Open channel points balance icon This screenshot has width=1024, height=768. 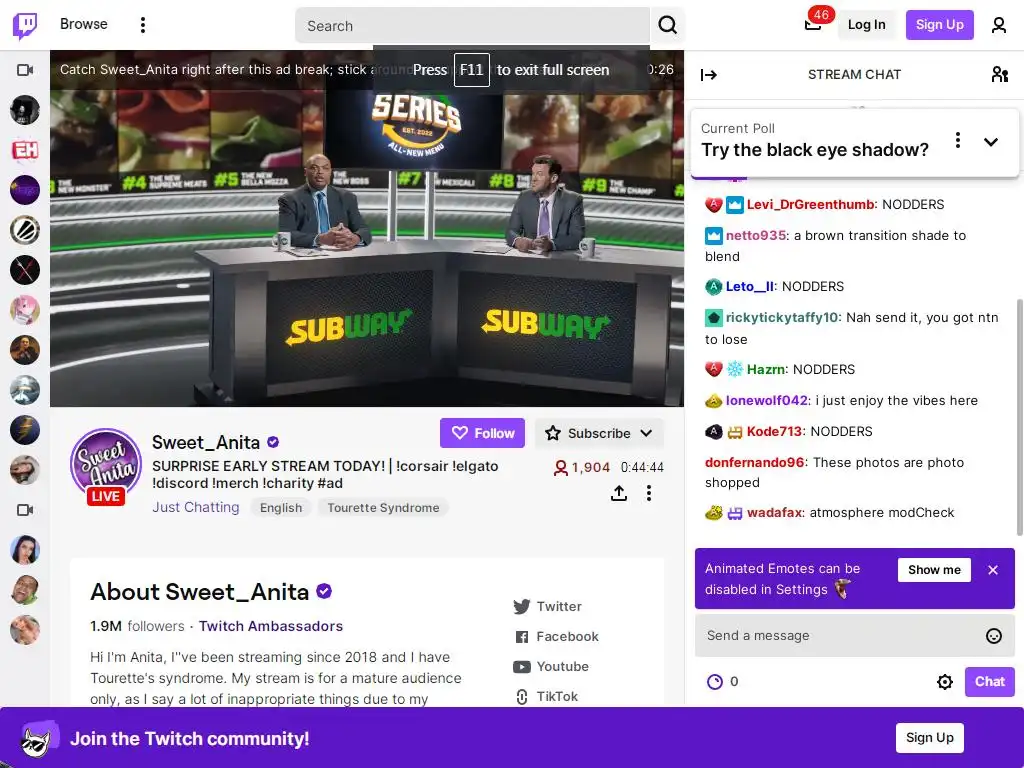pyautogui.click(x=715, y=682)
